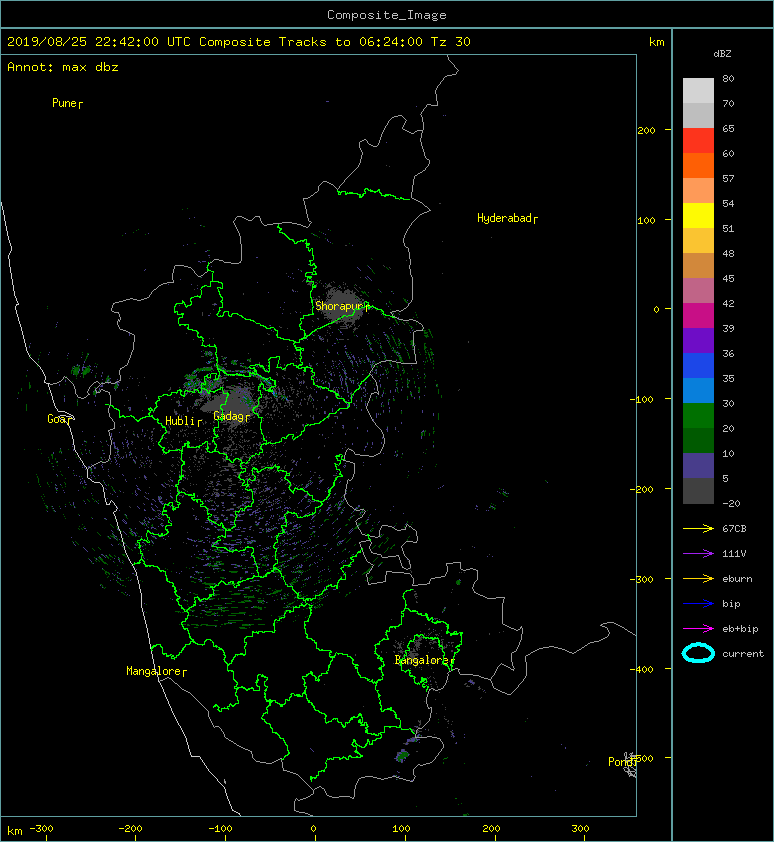Click the yellow 67CB track arrow in legend
Viewport: 774px width, 842px height.
pos(698,528)
